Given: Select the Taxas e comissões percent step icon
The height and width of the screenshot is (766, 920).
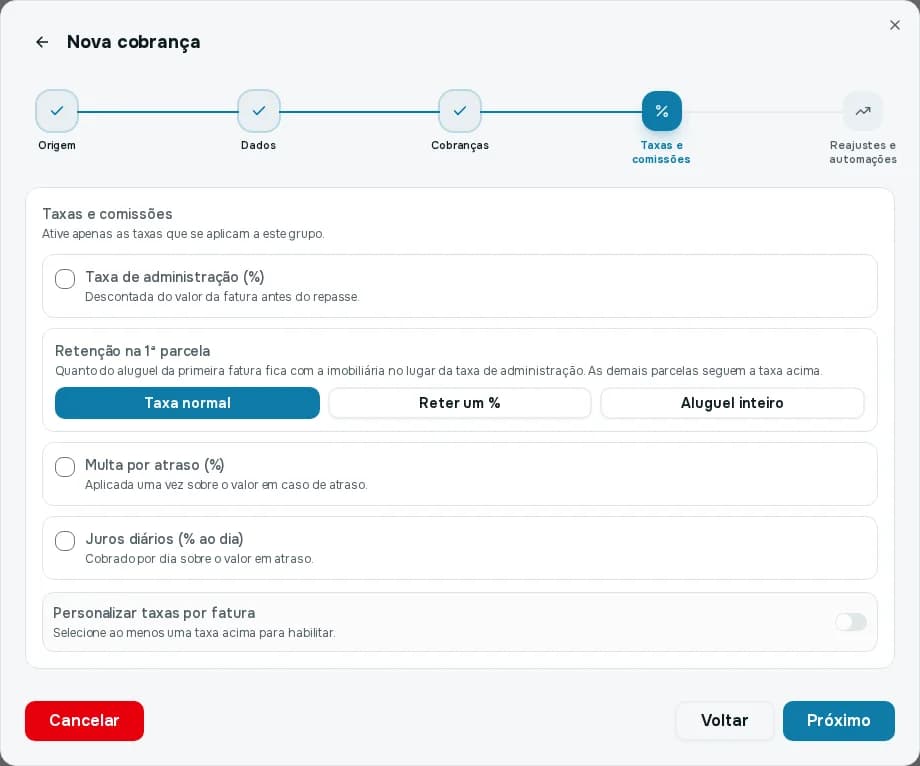Looking at the screenshot, I should coord(662,111).
